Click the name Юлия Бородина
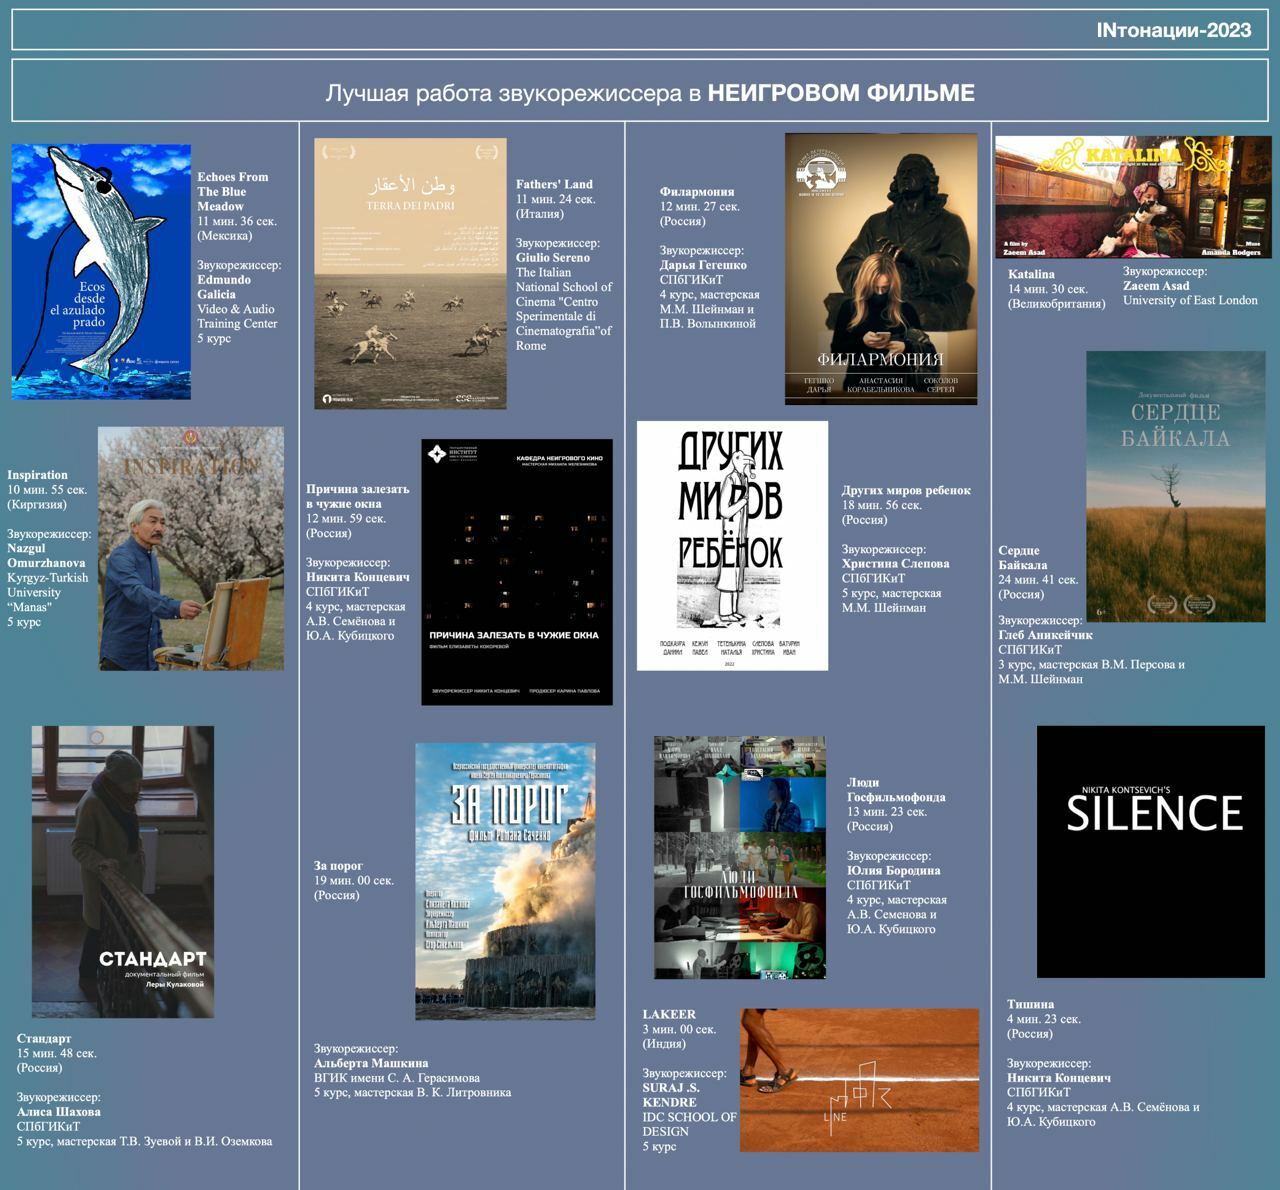1280x1190 pixels. pyautogui.click(x=894, y=871)
